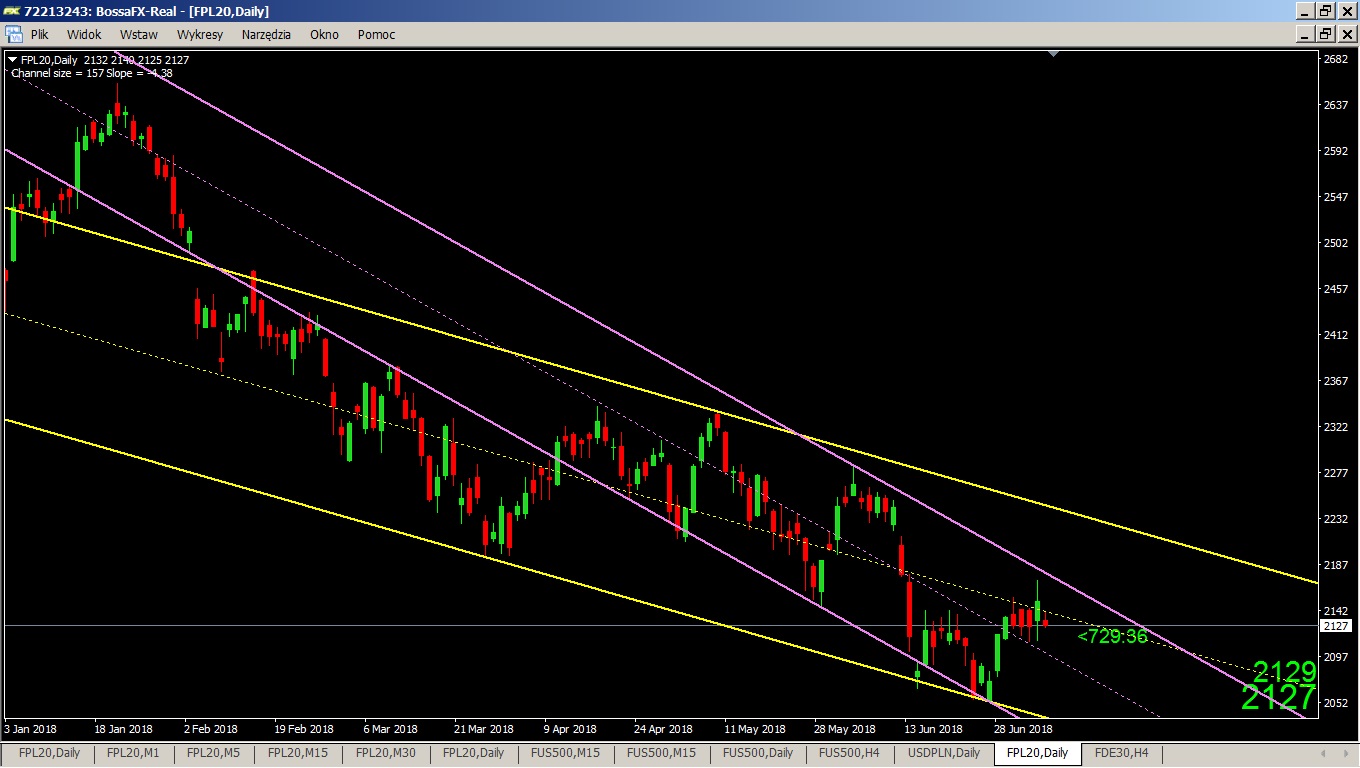
Task: Click the 2052 price axis label
Action: 1336,703
